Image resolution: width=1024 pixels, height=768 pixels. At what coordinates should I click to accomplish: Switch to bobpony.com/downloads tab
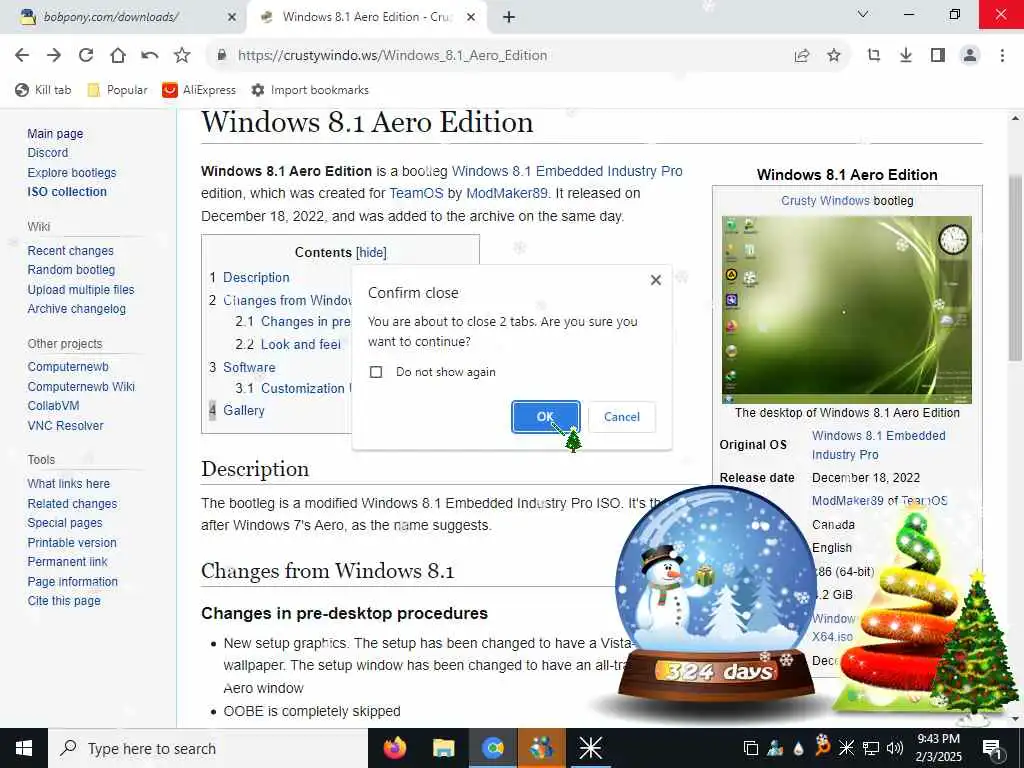point(111,18)
